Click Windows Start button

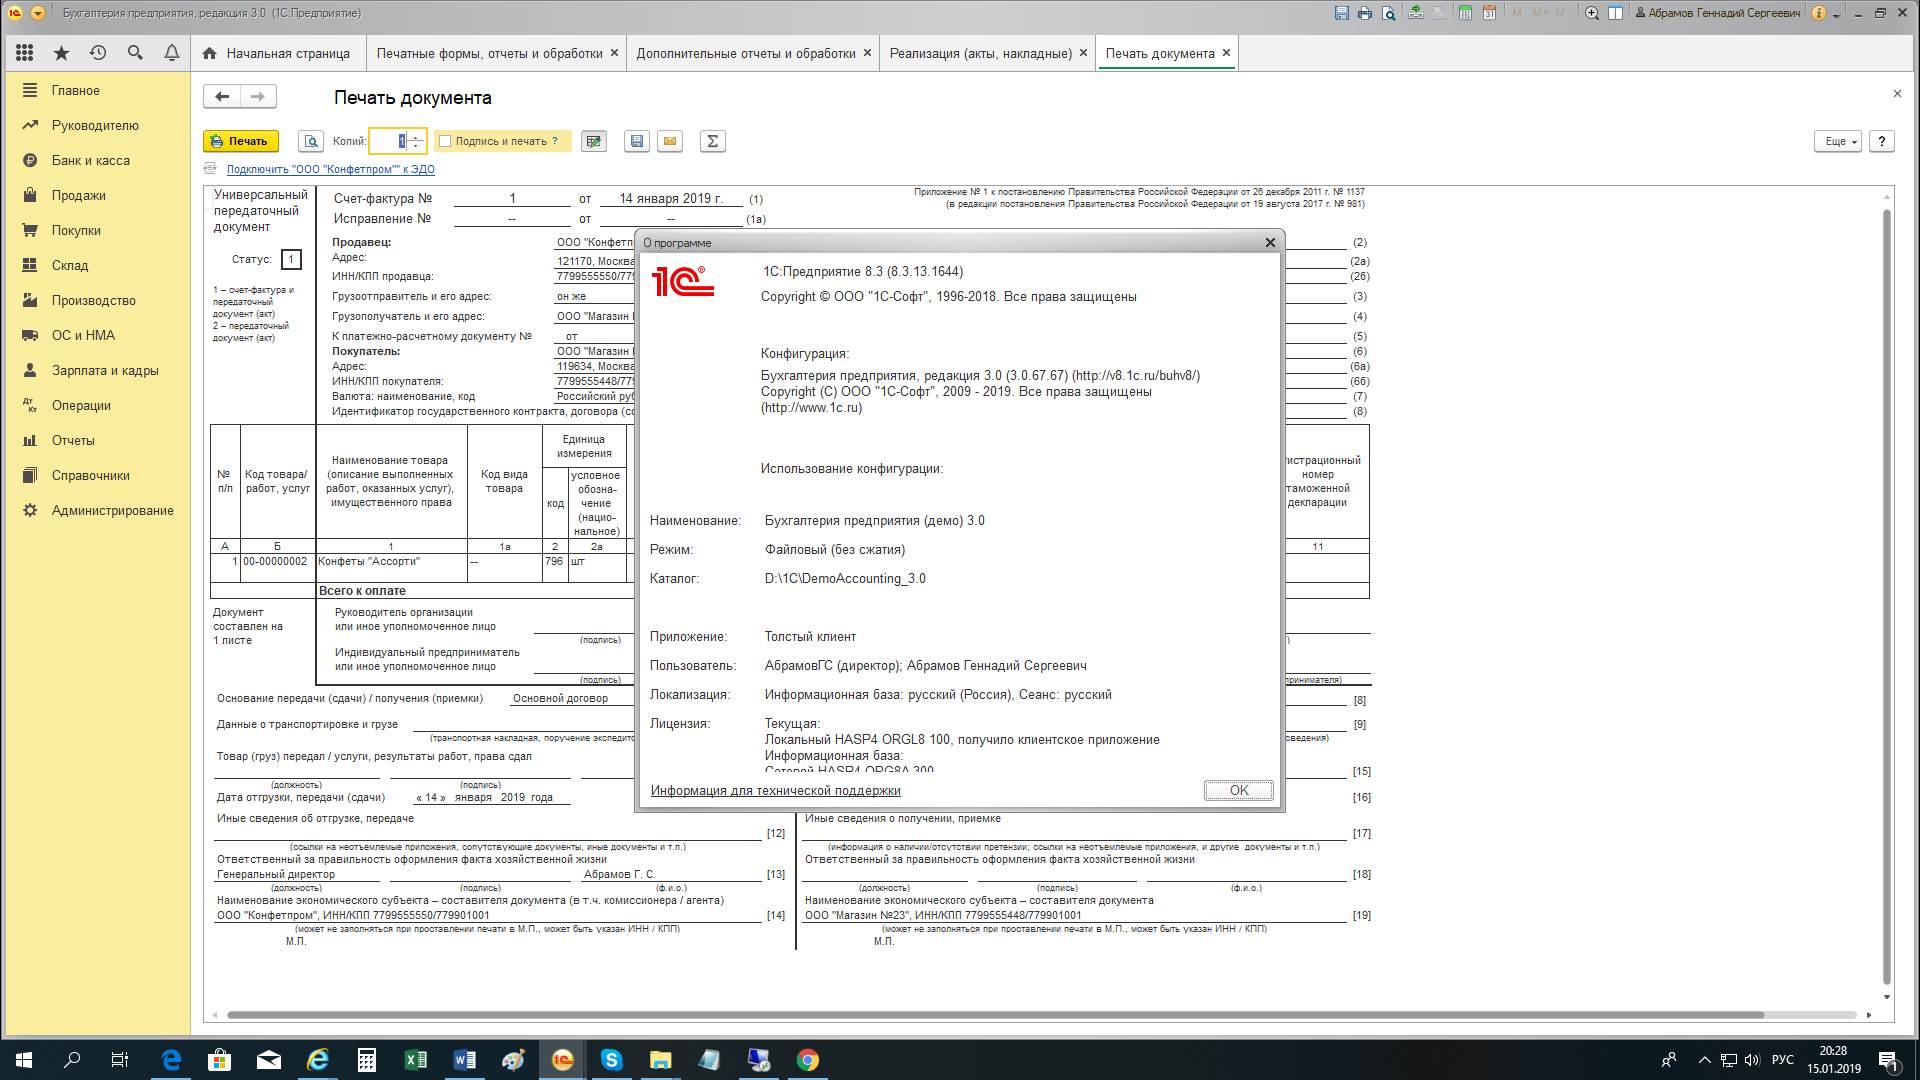click(24, 1060)
